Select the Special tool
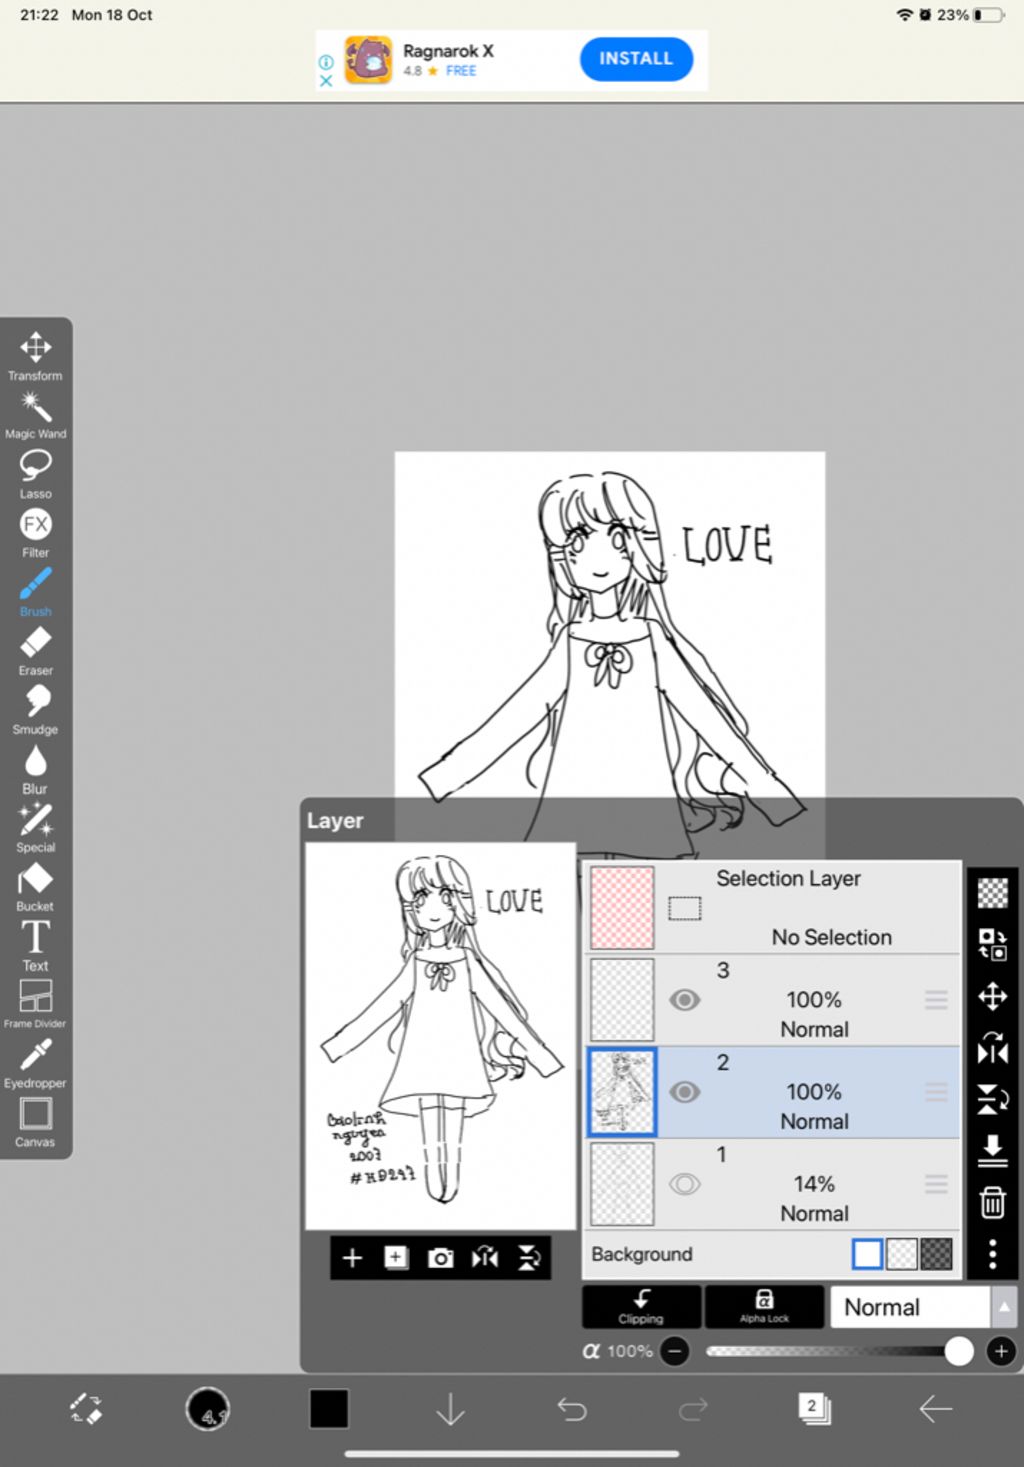Viewport: 1024px width, 1467px height. coord(35,828)
